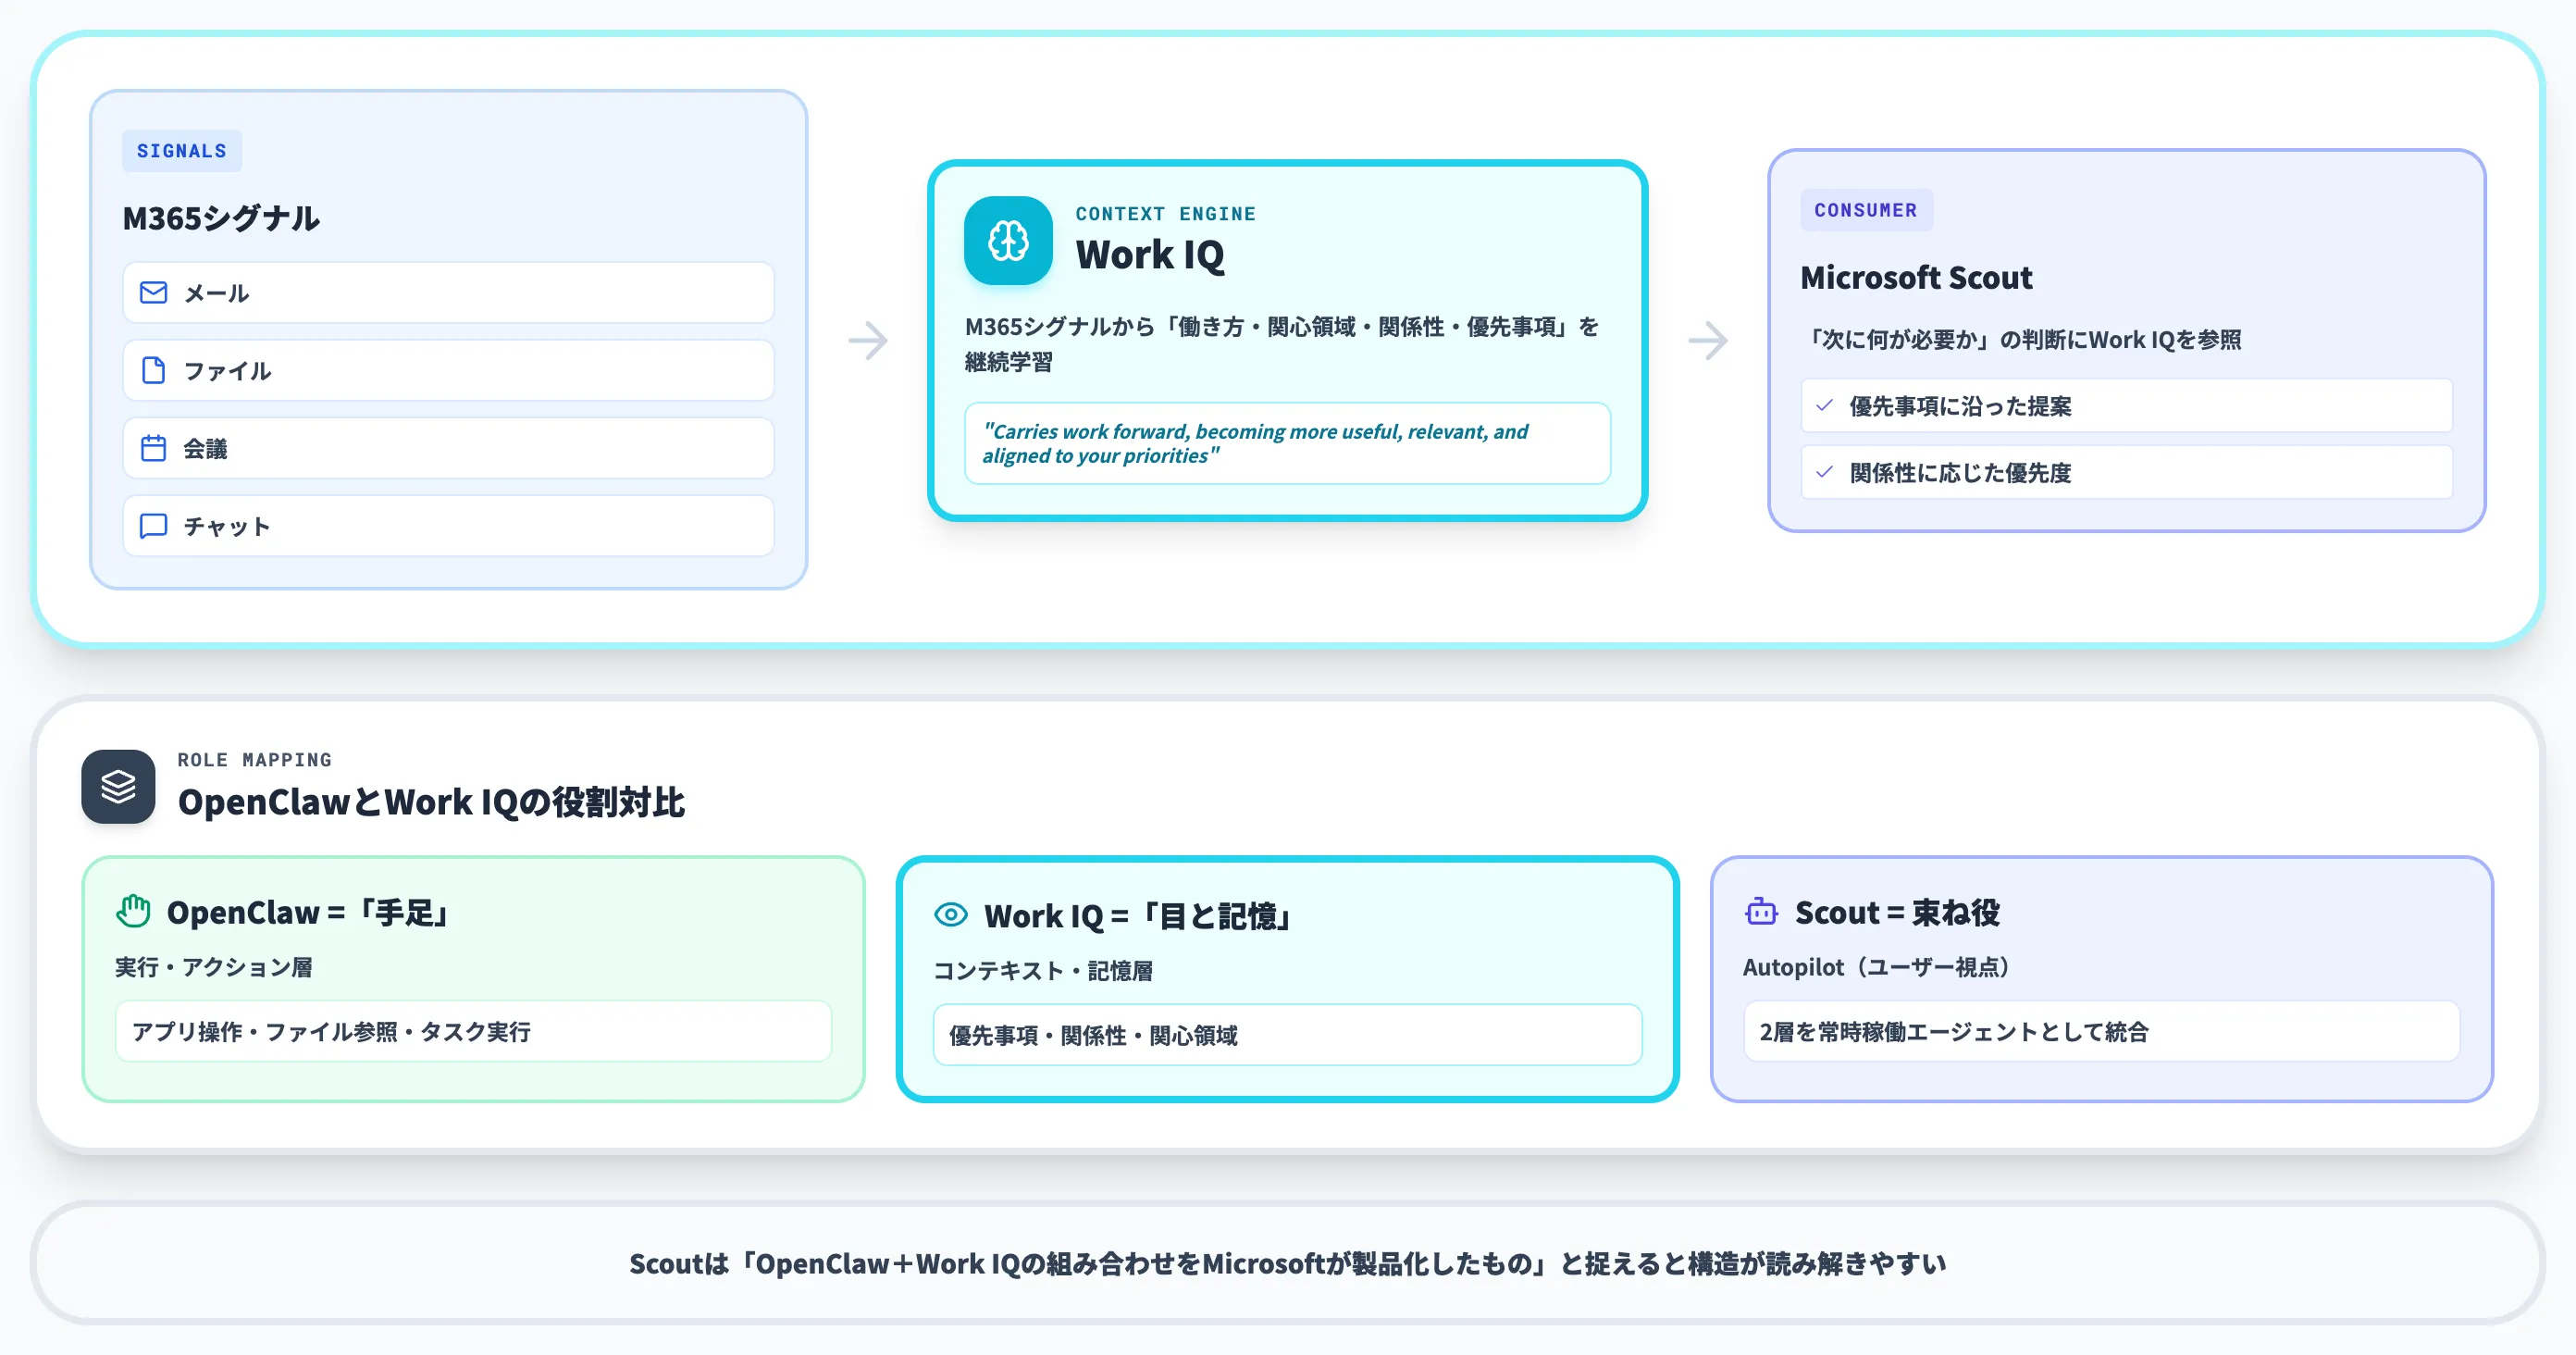Click the Work IQ title in context engine card
The height and width of the screenshot is (1355, 2576).
(1150, 255)
